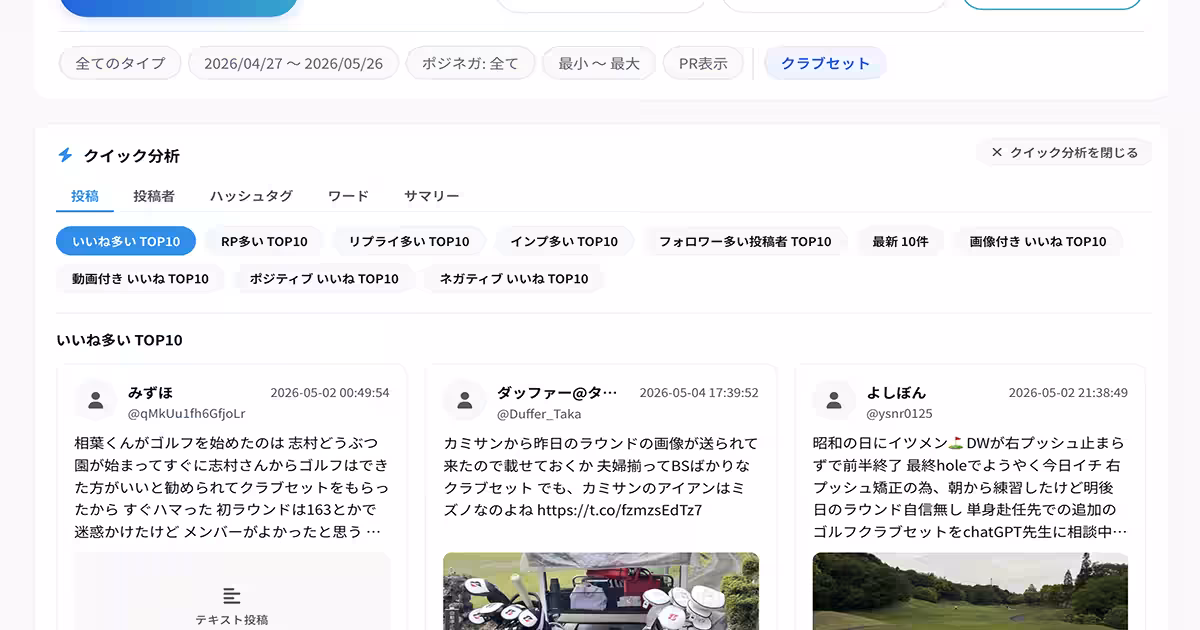Click みずほ's post text about 相葉くん
The width and height of the screenshot is (1200, 630).
pos(232,487)
